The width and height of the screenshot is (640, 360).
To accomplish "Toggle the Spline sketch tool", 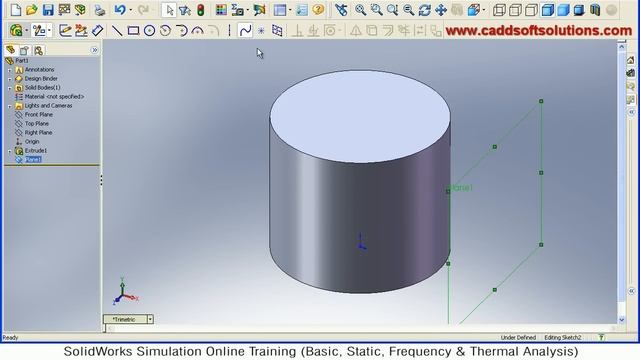I will click(245, 30).
